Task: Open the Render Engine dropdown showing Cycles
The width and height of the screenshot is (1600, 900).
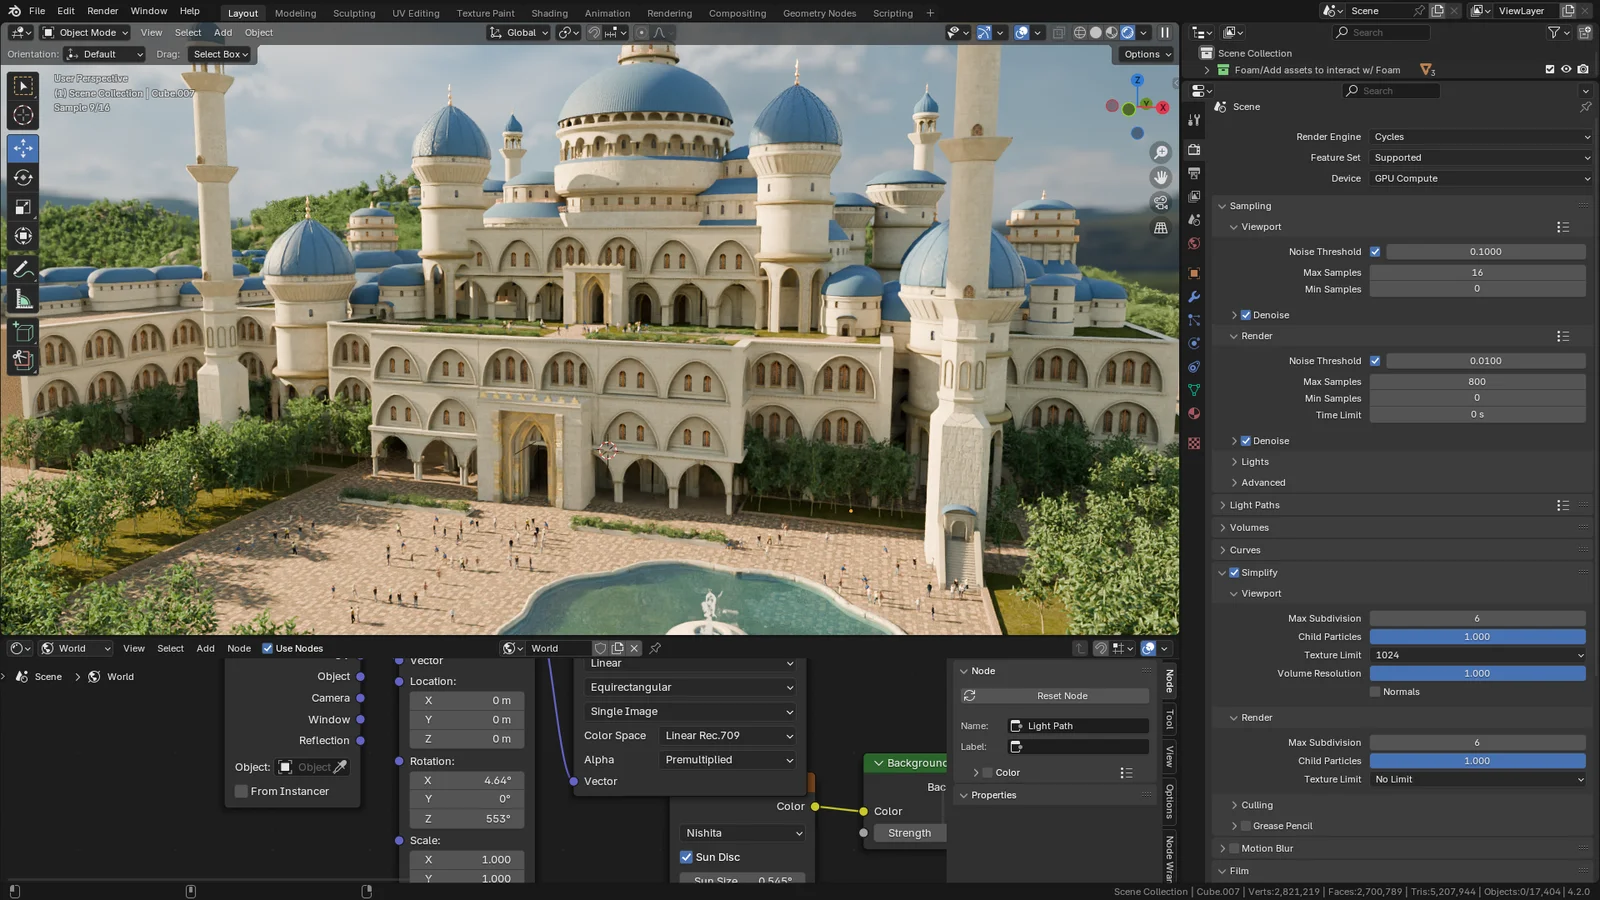Action: 1479,136
